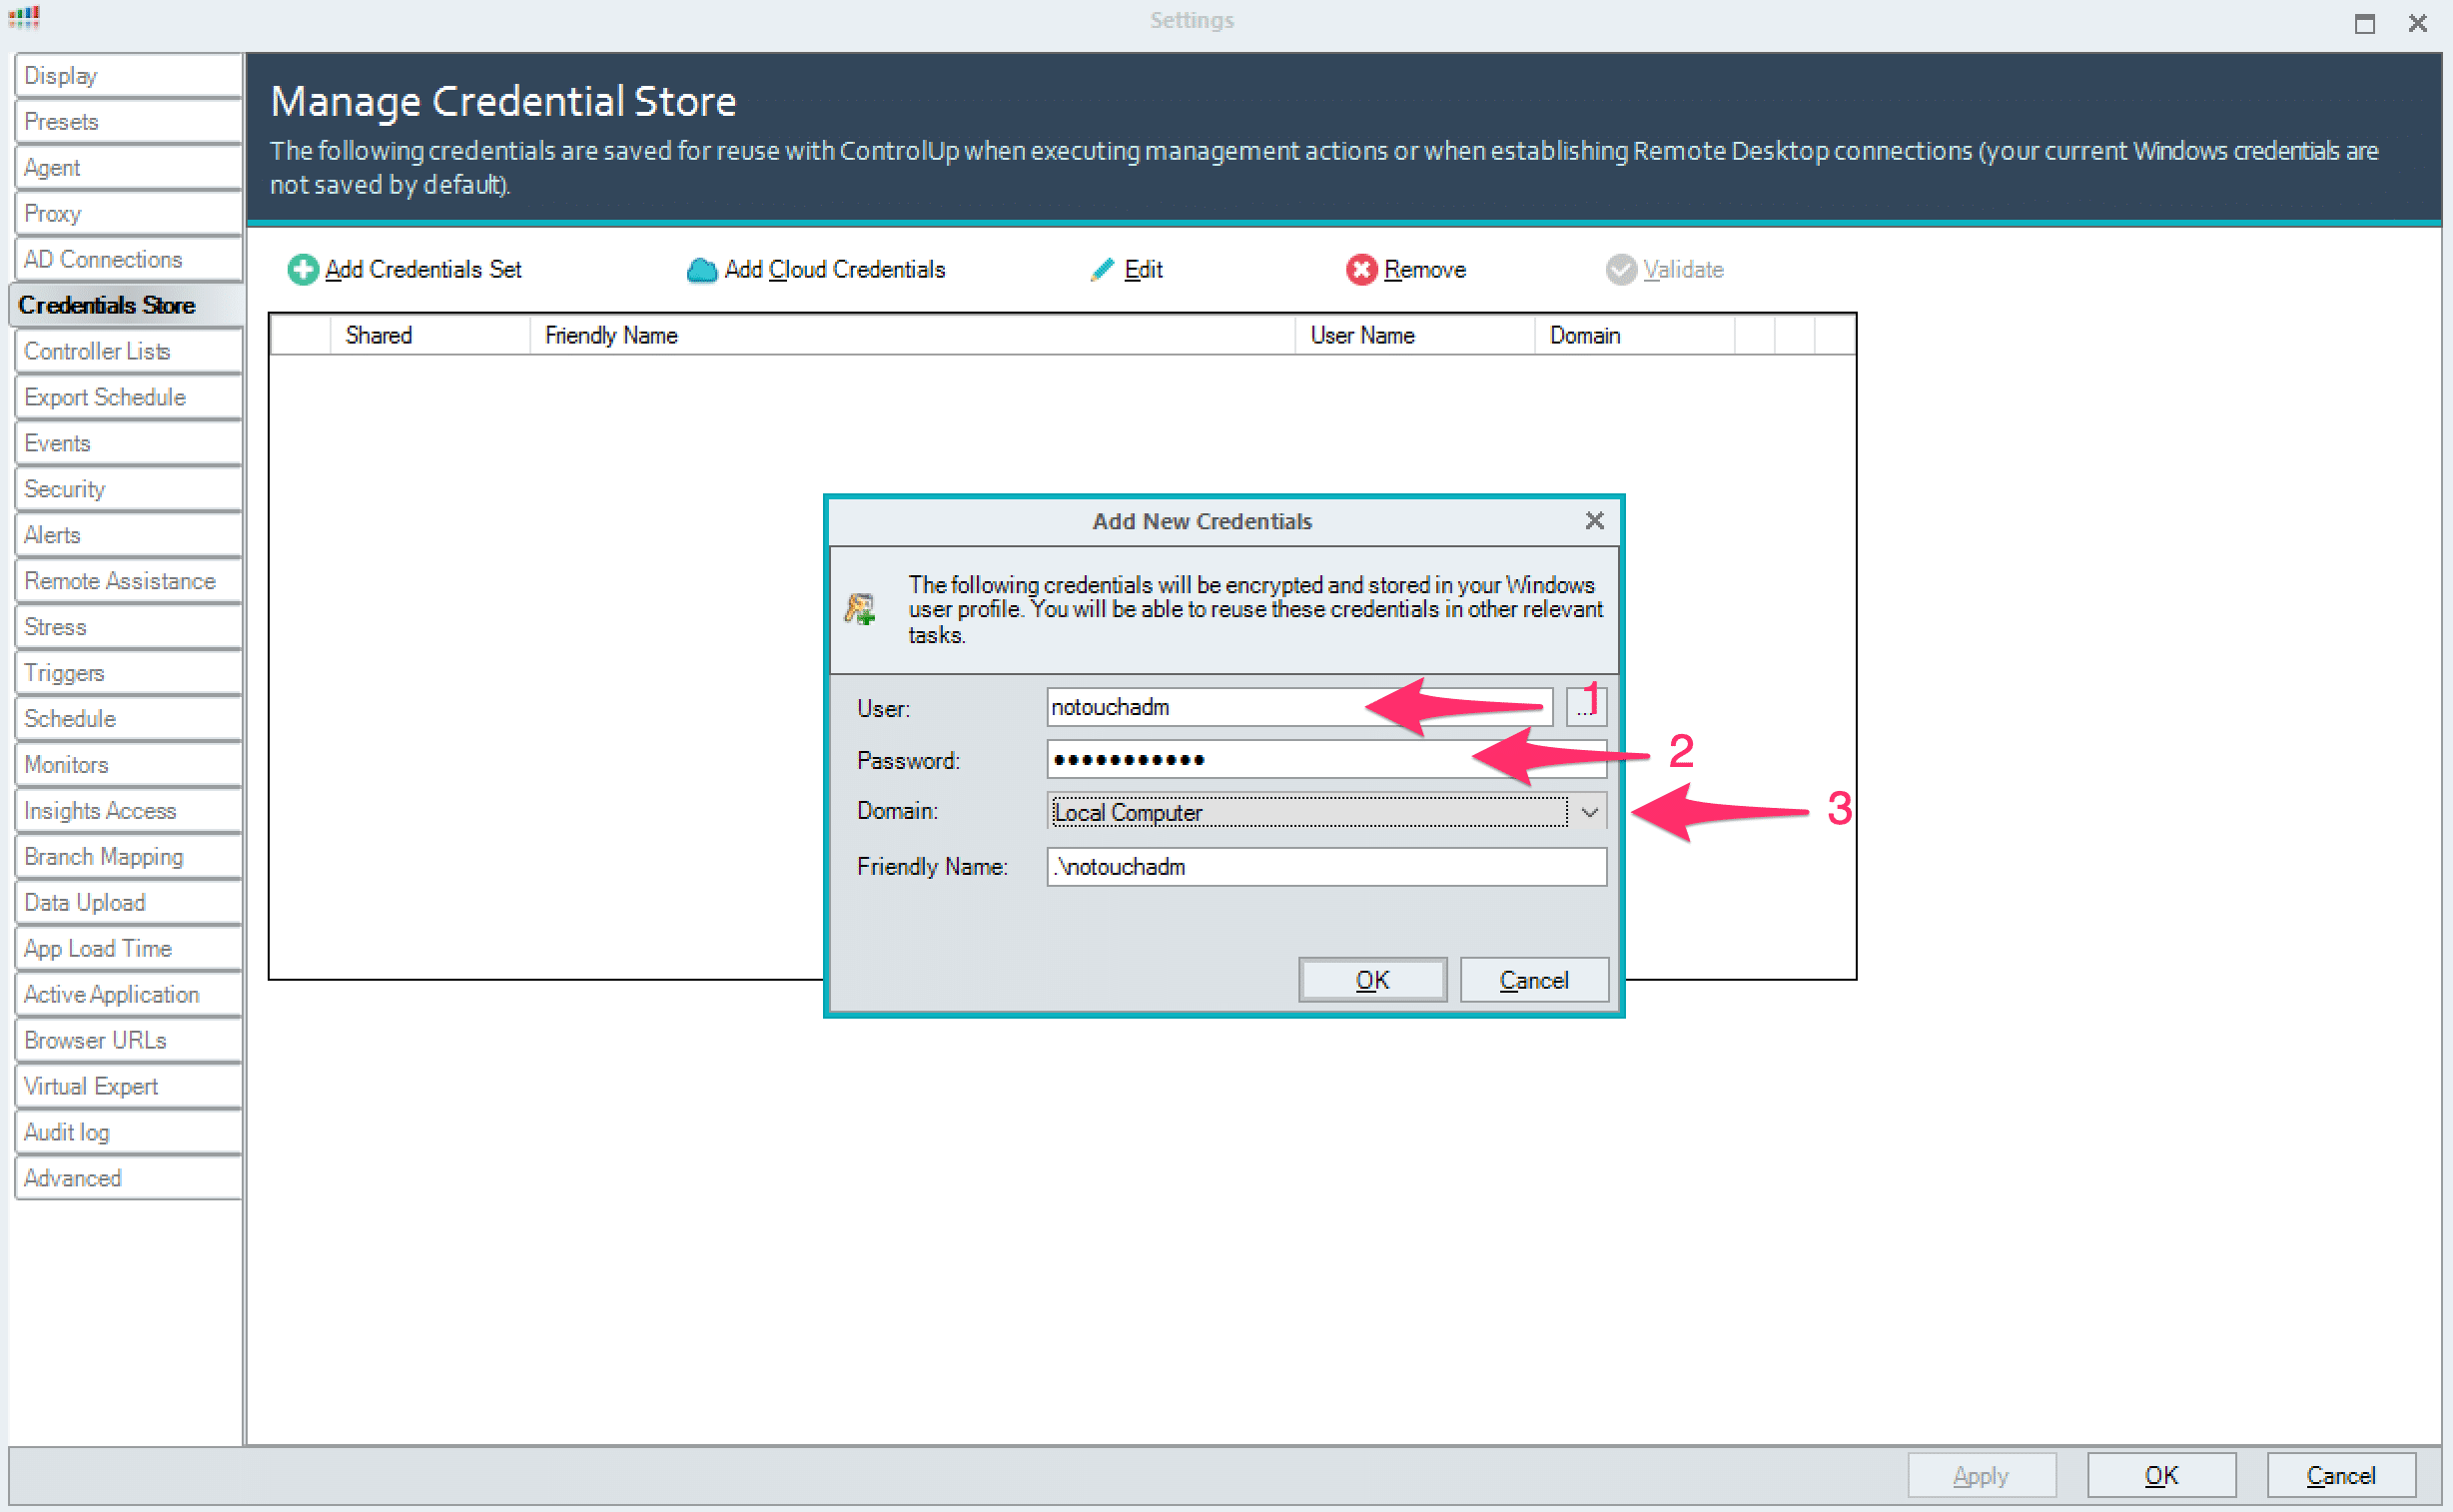Open the AD Connections settings tab

pyautogui.click(x=128, y=260)
